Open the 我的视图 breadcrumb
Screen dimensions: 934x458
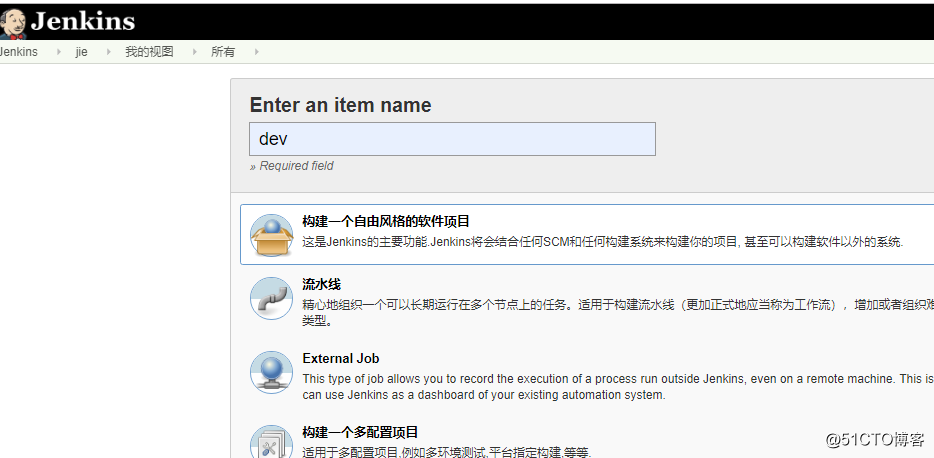pyautogui.click(x=149, y=52)
